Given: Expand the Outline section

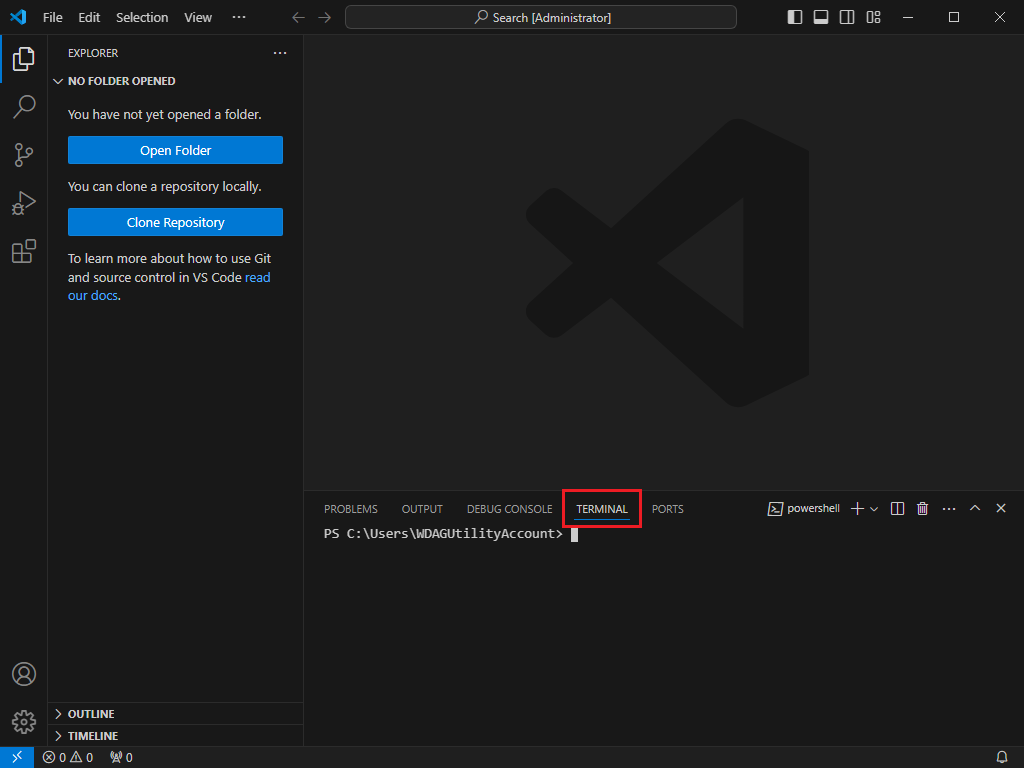Looking at the screenshot, I should click(x=91, y=714).
